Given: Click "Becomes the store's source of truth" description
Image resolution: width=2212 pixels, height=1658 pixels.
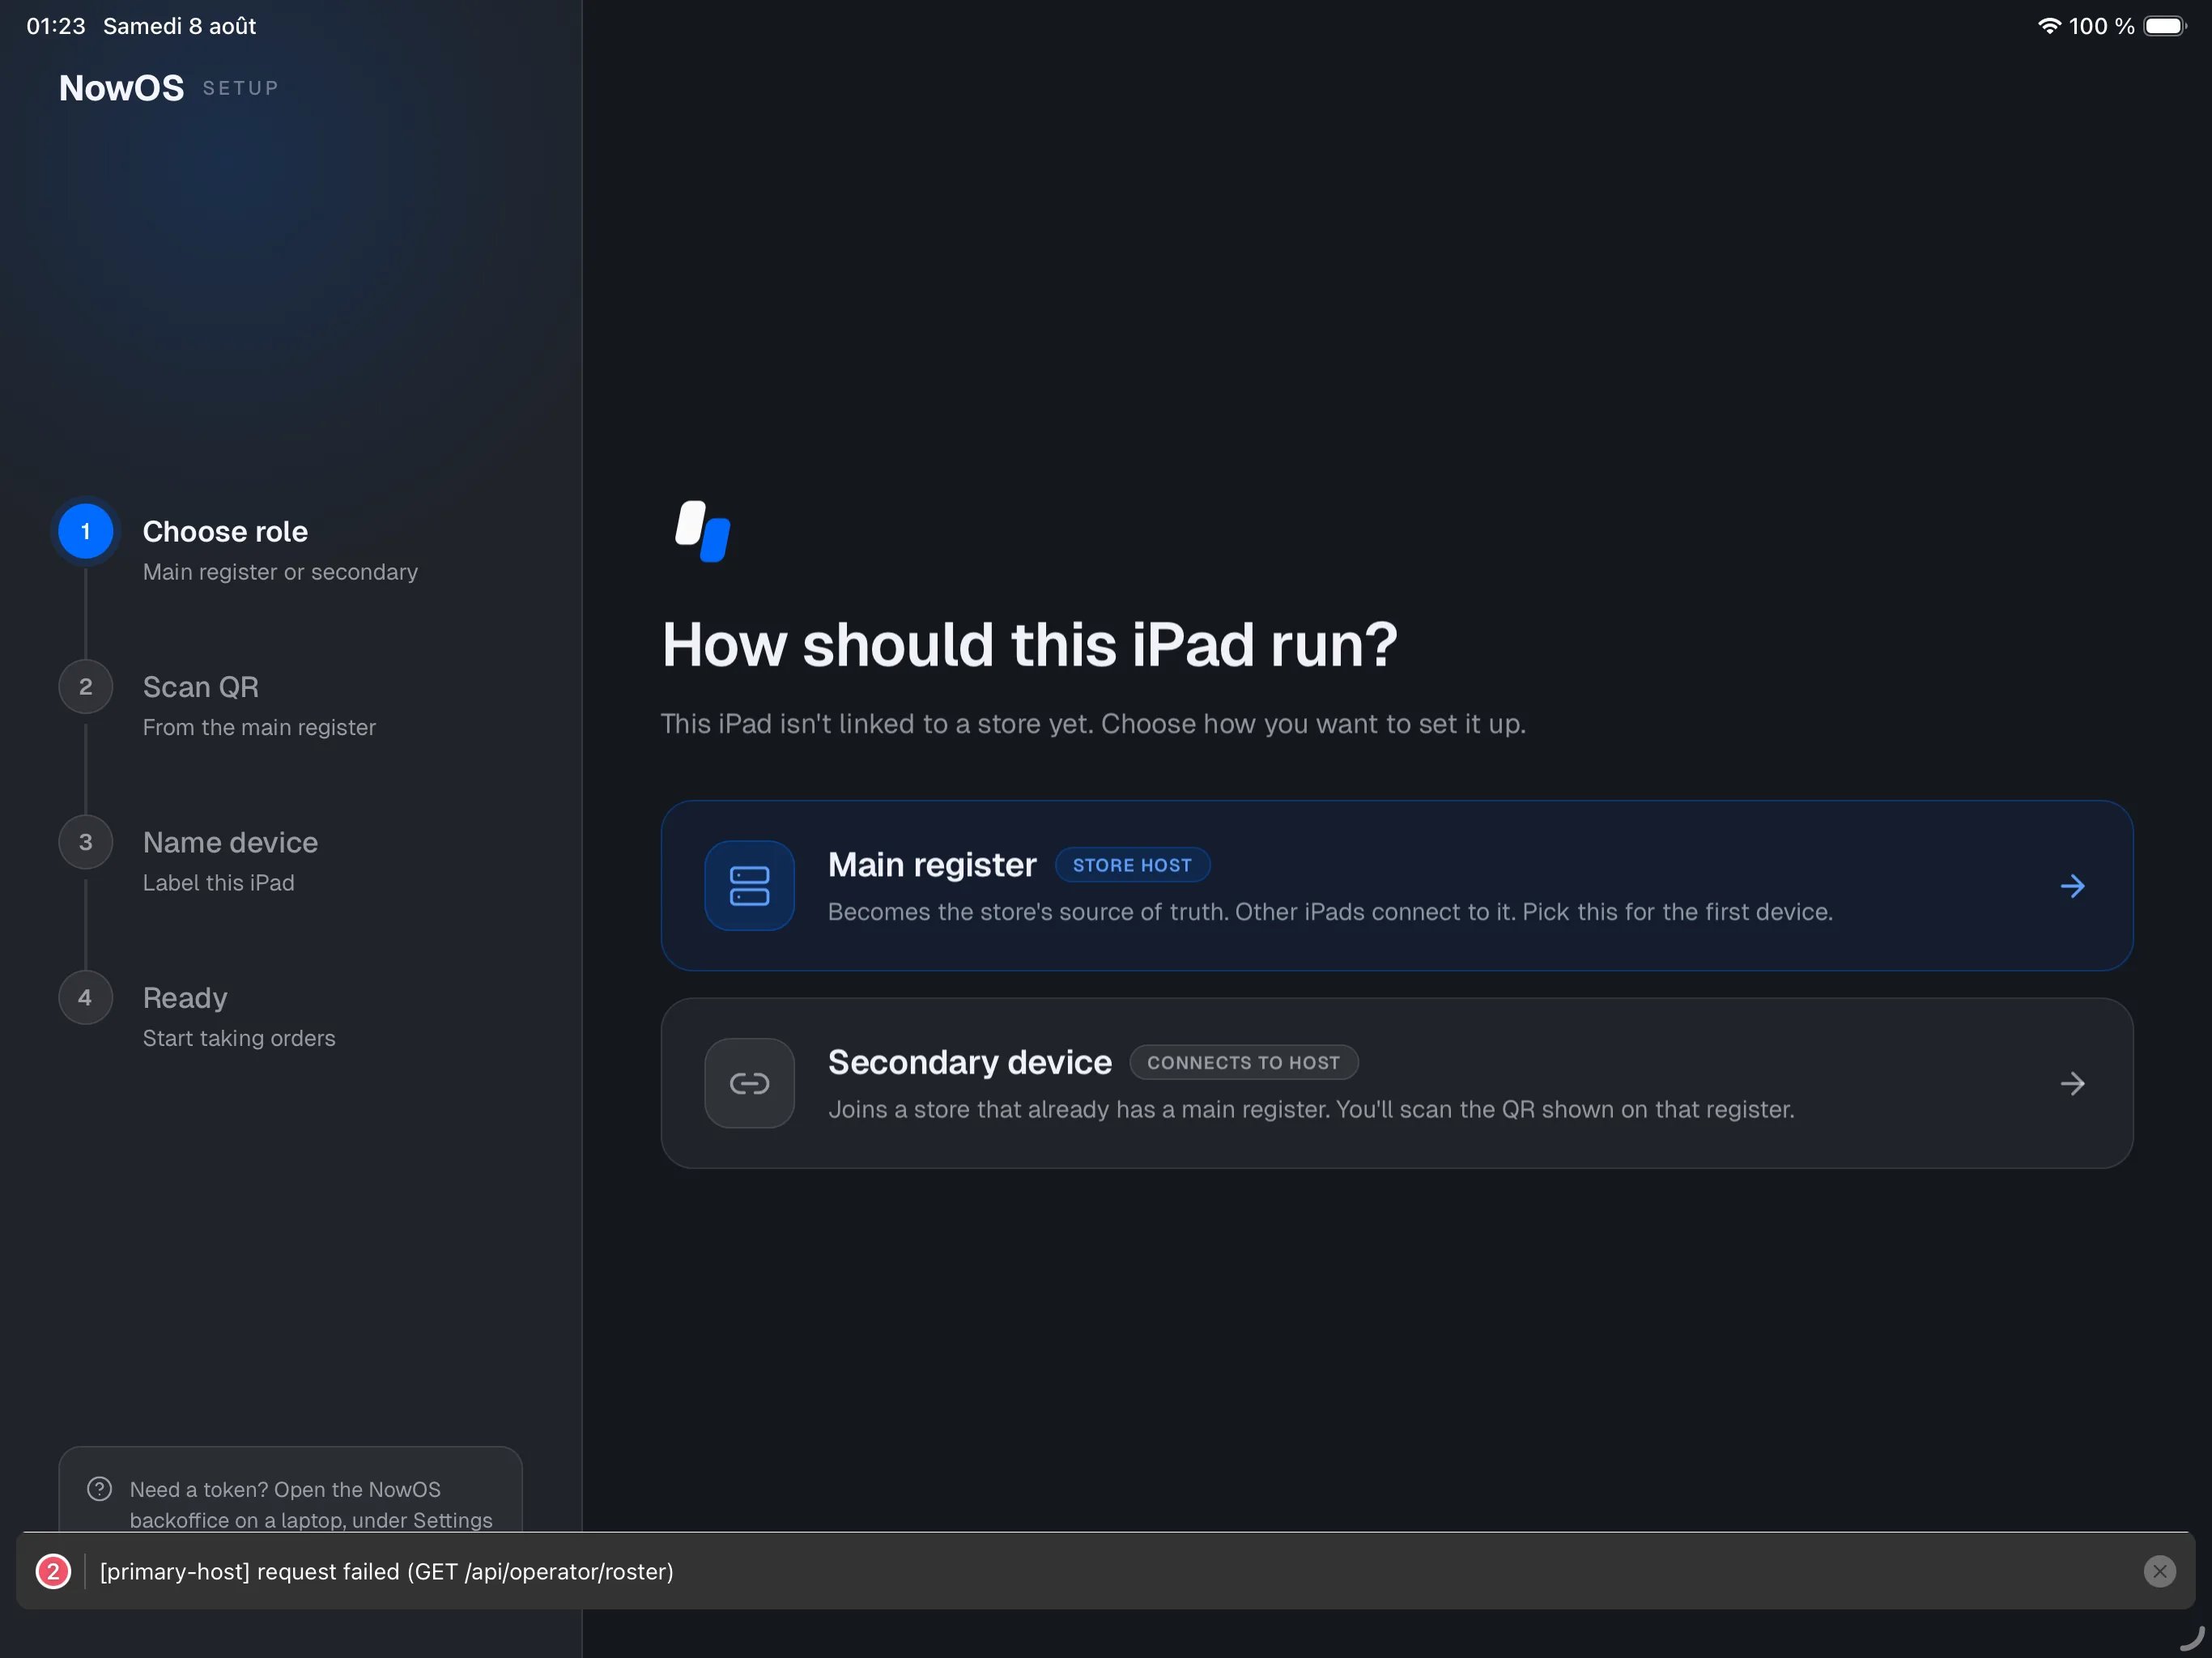Looking at the screenshot, I should coord(1330,912).
